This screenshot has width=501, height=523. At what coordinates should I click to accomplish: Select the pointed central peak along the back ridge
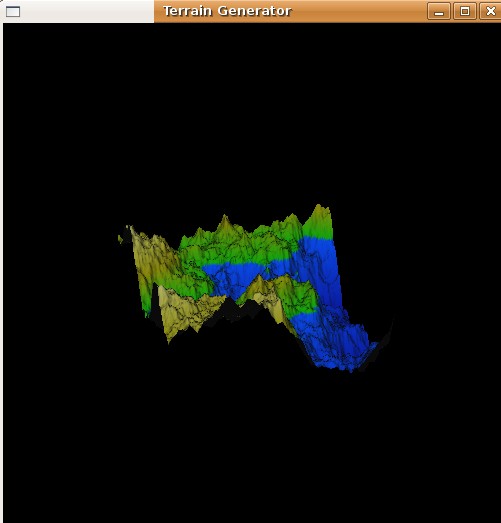224,223
